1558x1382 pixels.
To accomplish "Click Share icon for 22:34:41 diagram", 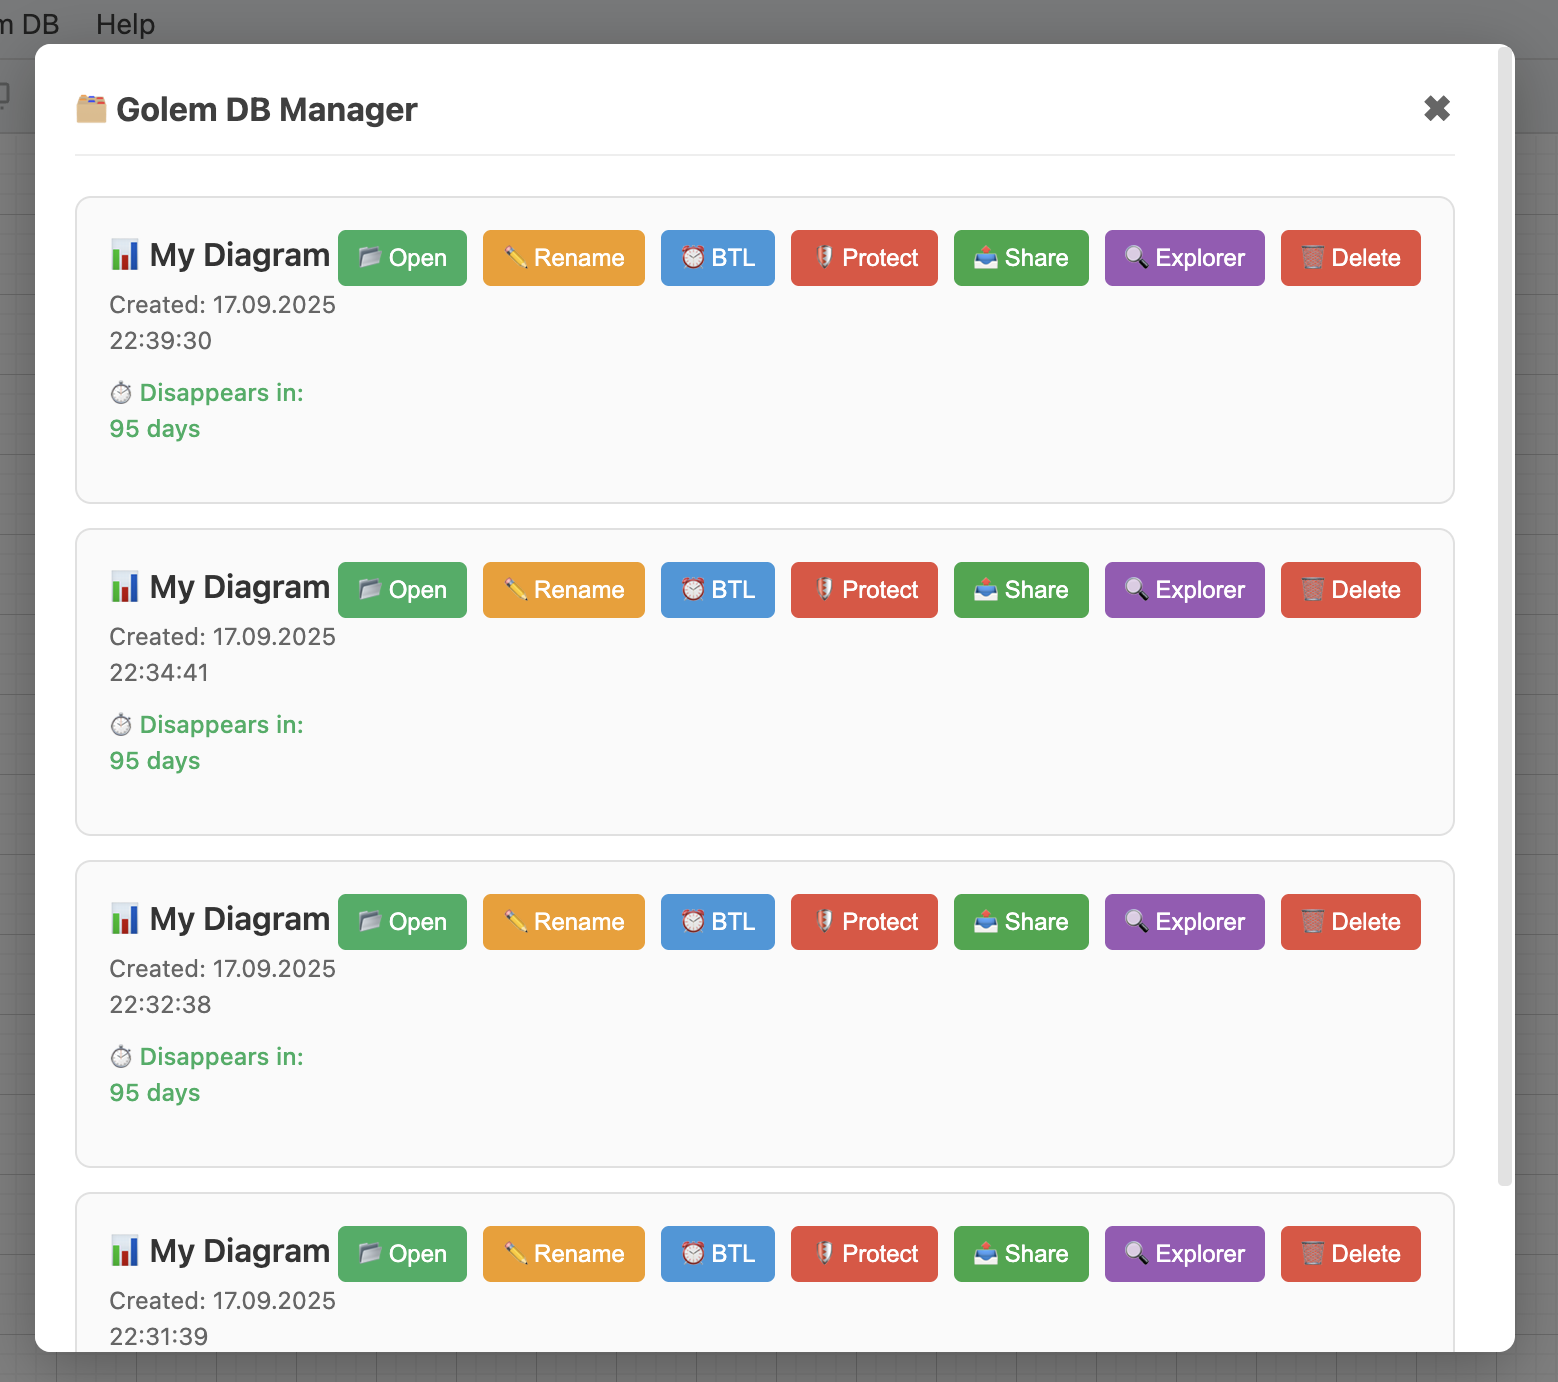I will [986, 590].
